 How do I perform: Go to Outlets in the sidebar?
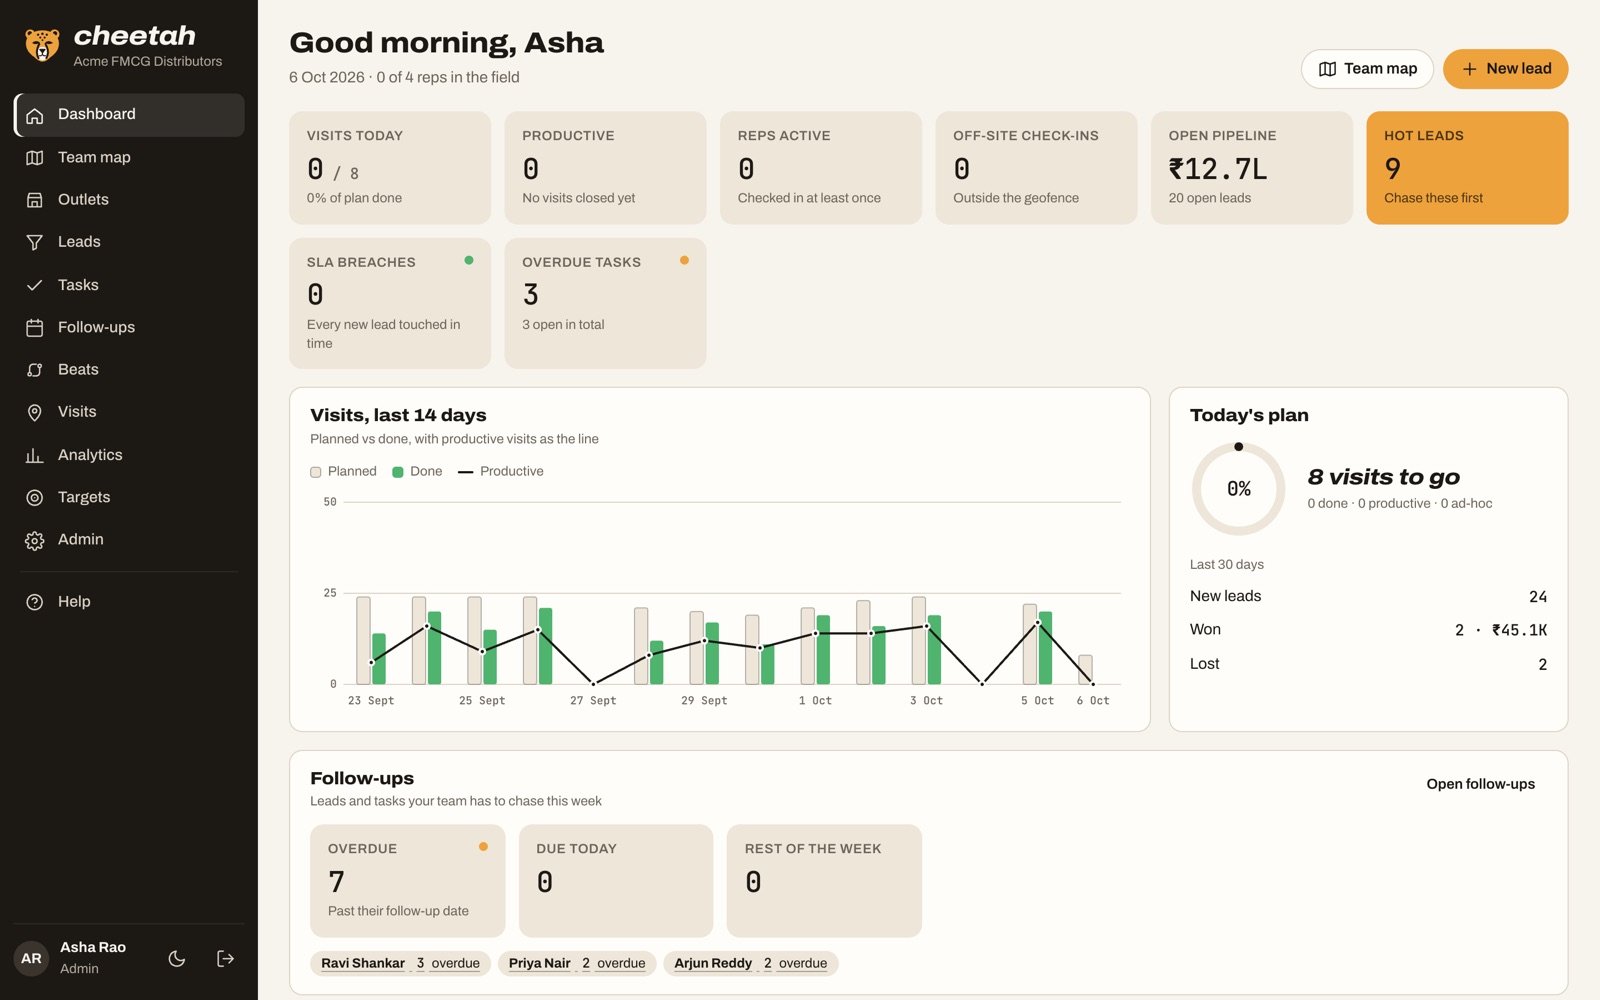[x=129, y=200]
